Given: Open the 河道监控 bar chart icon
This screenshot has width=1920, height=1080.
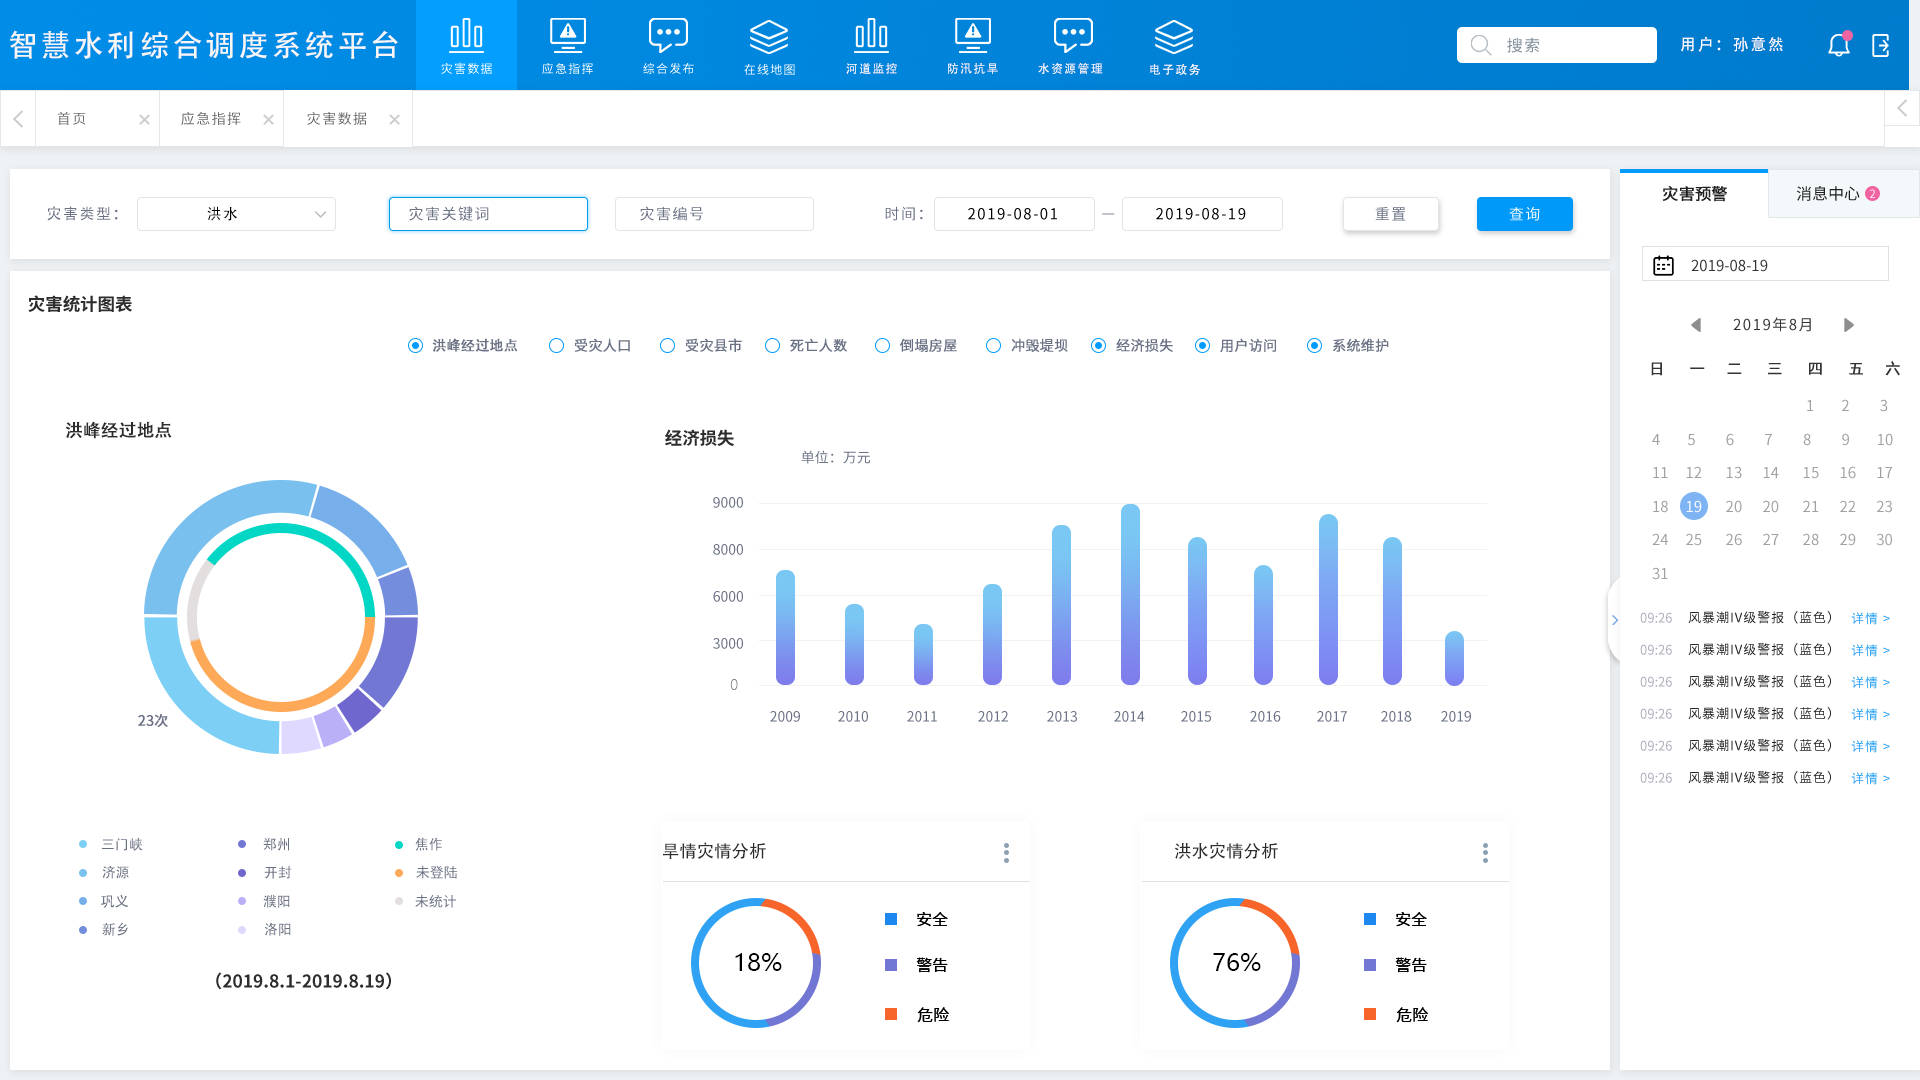Looking at the screenshot, I should coord(871,37).
